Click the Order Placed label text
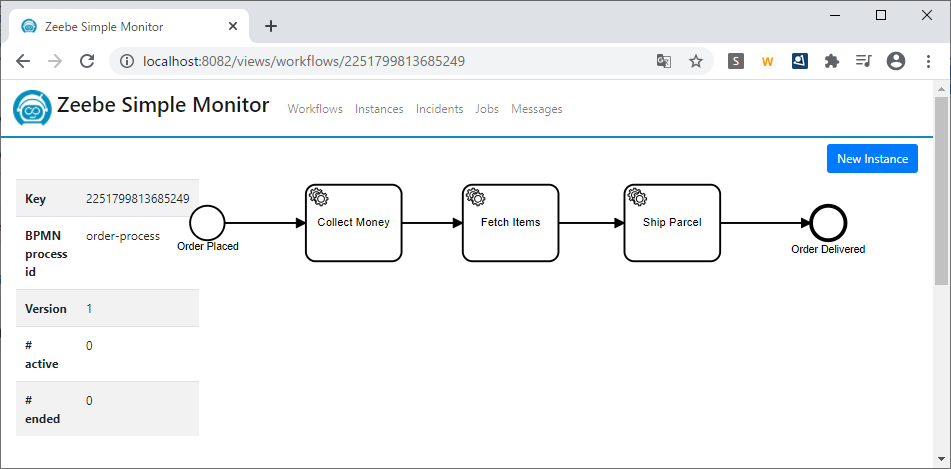Viewport: 951px width, 469px height. pyautogui.click(x=207, y=246)
